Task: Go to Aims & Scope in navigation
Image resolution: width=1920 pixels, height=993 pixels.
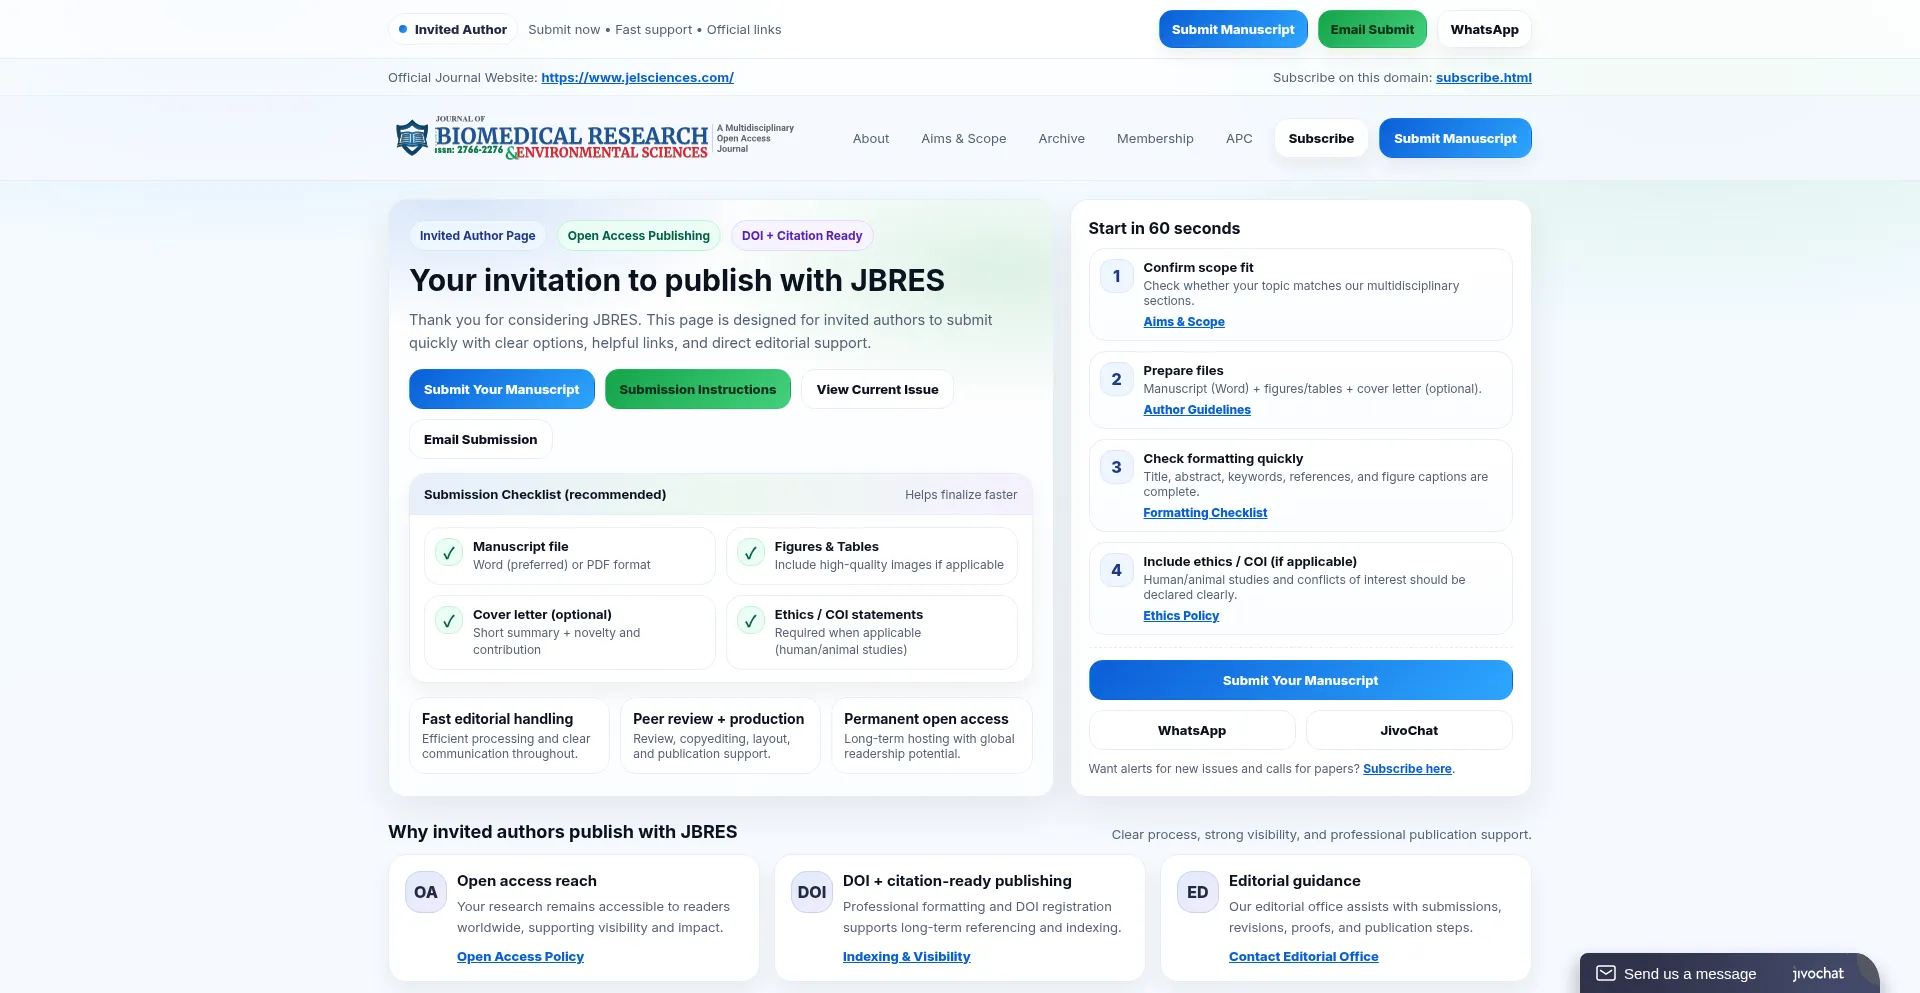Action: point(964,138)
